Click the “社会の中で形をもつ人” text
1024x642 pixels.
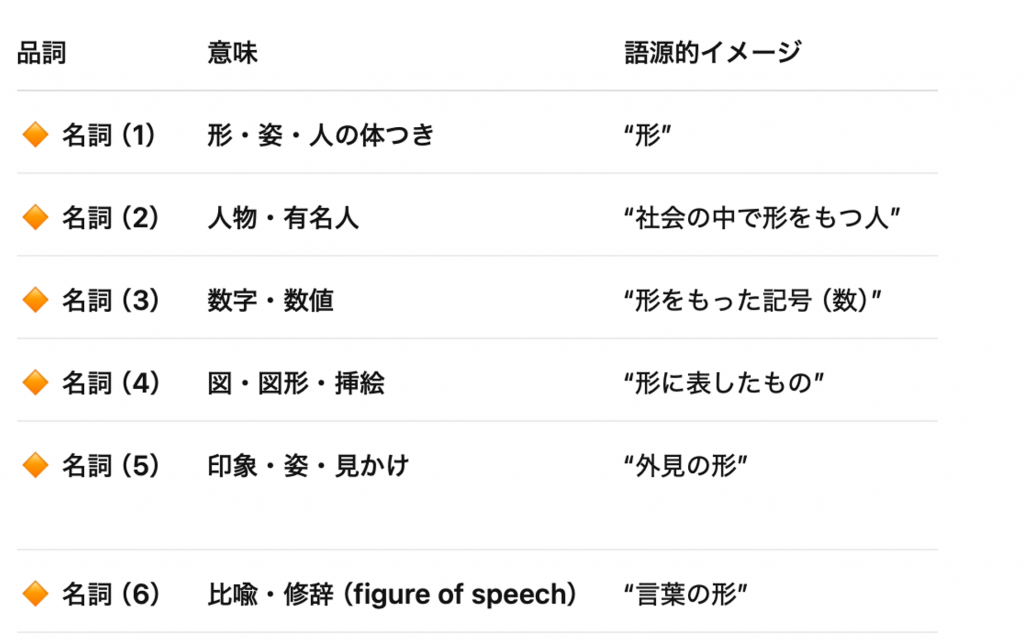coord(763,218)
